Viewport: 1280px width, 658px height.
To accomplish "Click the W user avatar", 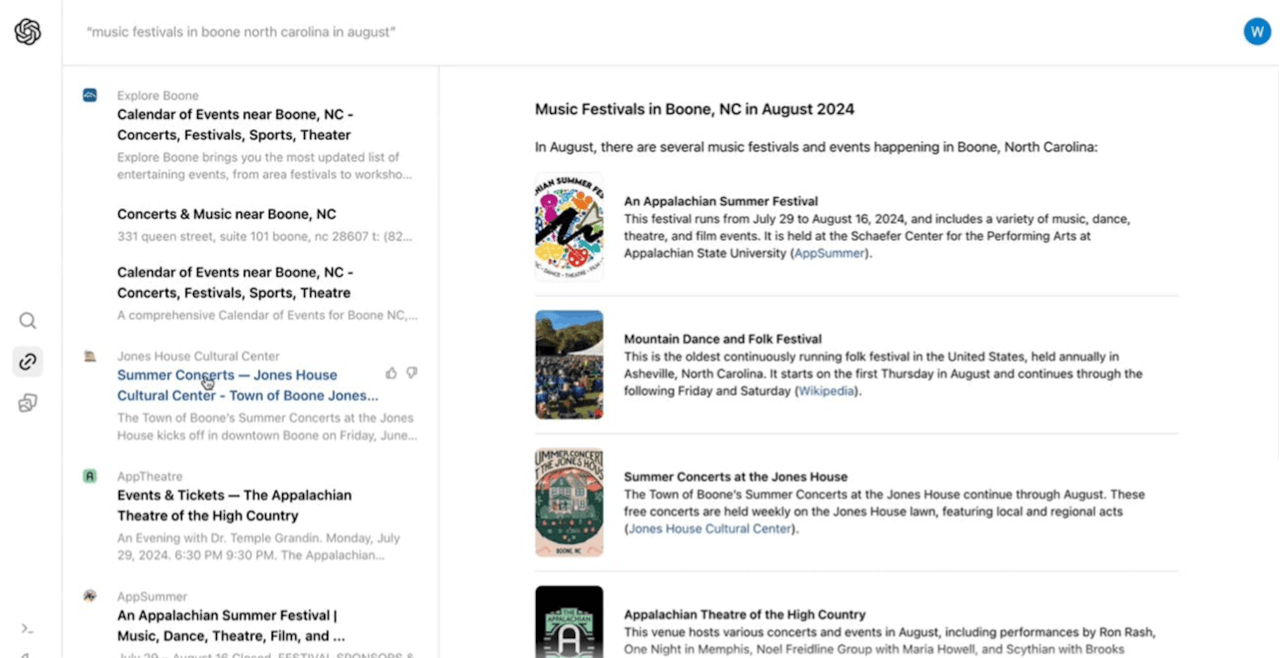I will click(x=1257, y=31).
